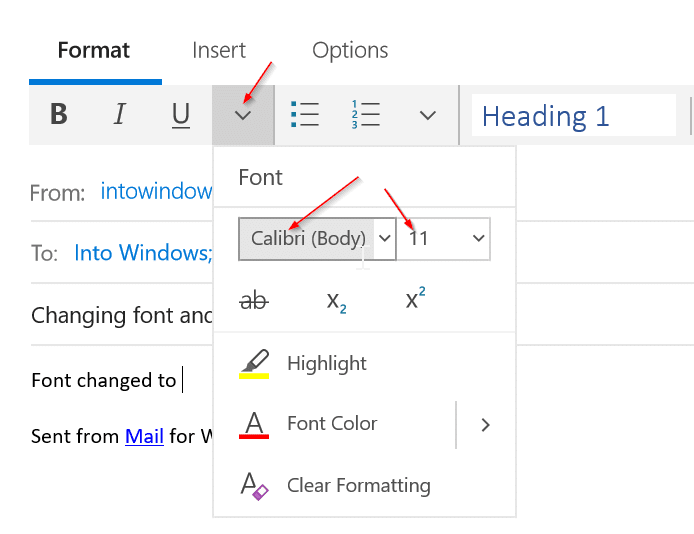Click into the message body text
This screenshot has width=694, height=534.
pyautogui.click(x=104, y=380)
